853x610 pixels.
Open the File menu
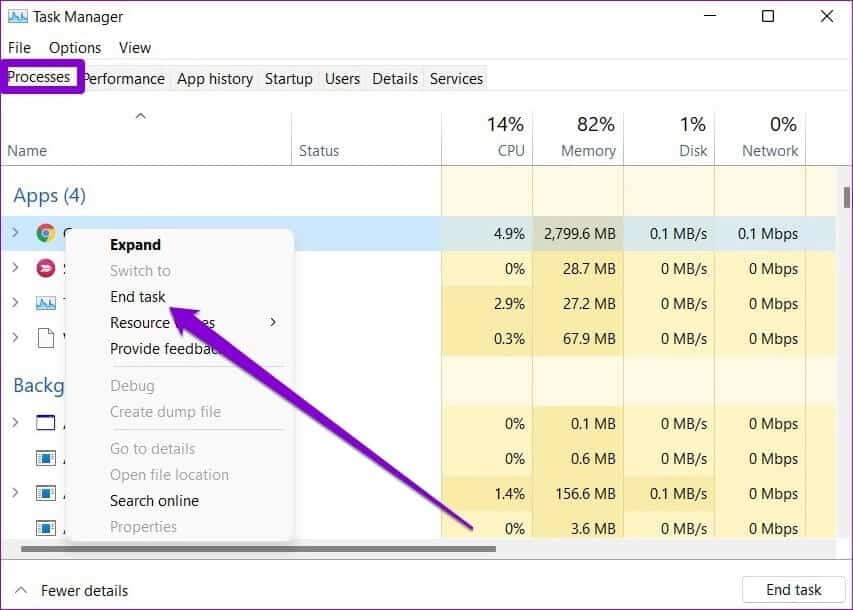click(20, 48)
